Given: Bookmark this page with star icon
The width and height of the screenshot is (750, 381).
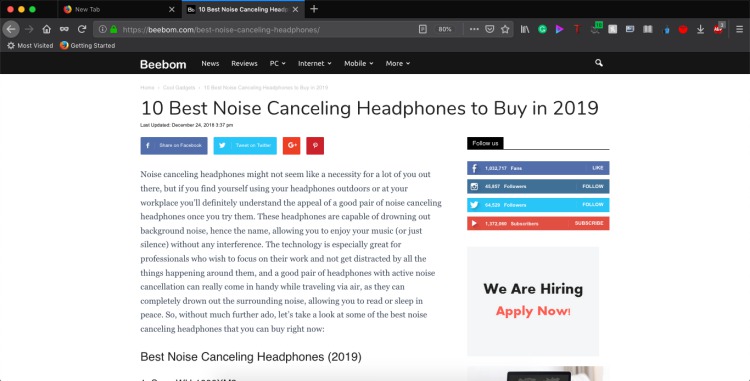Looking at the screenshot, I should click(x=505, y=29).
